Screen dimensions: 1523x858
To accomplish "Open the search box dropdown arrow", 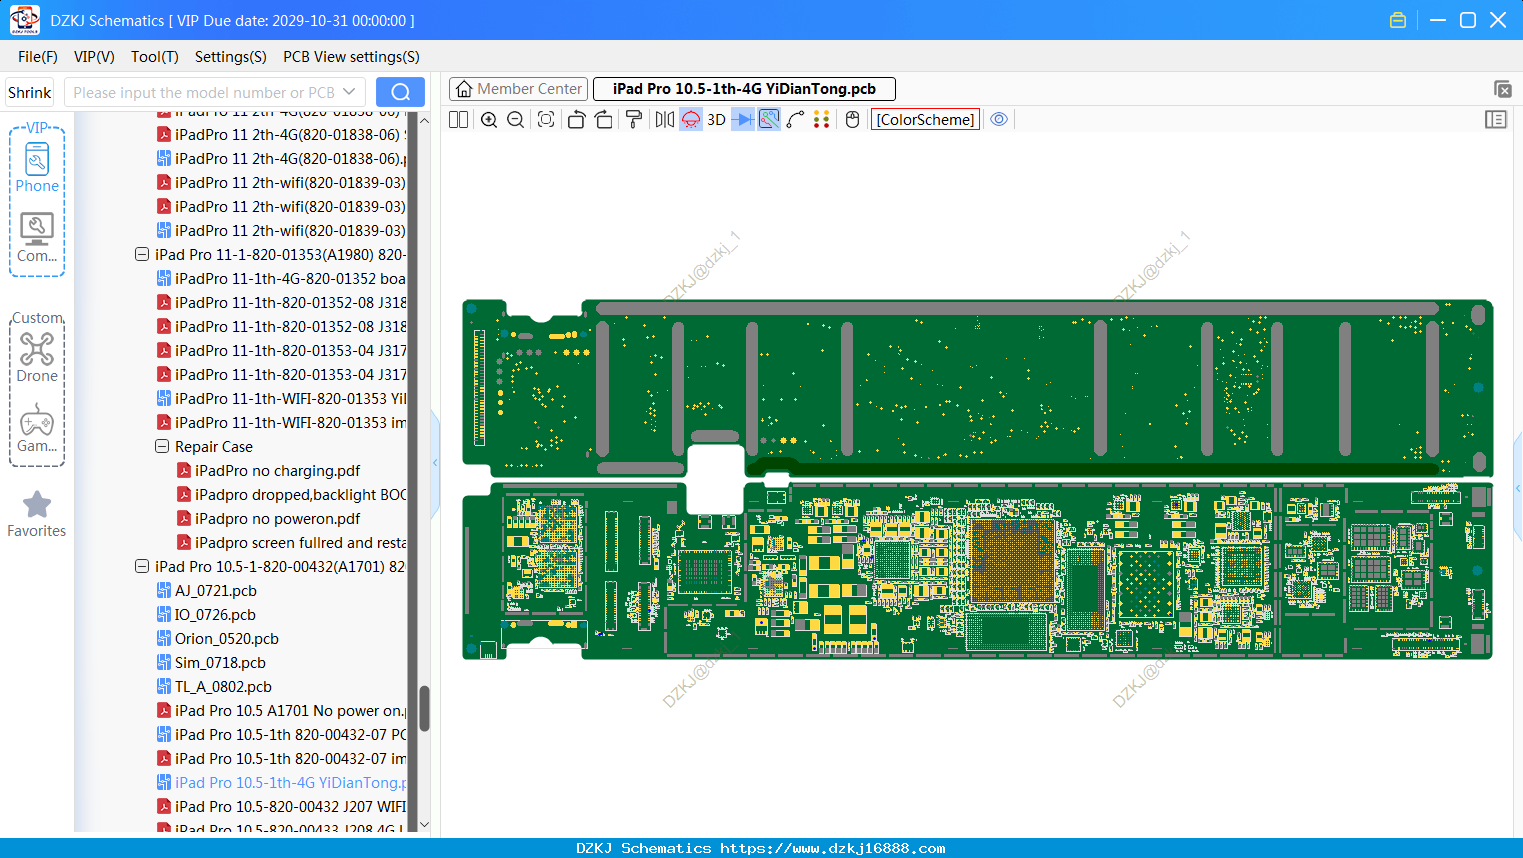I will coord(349,92).
